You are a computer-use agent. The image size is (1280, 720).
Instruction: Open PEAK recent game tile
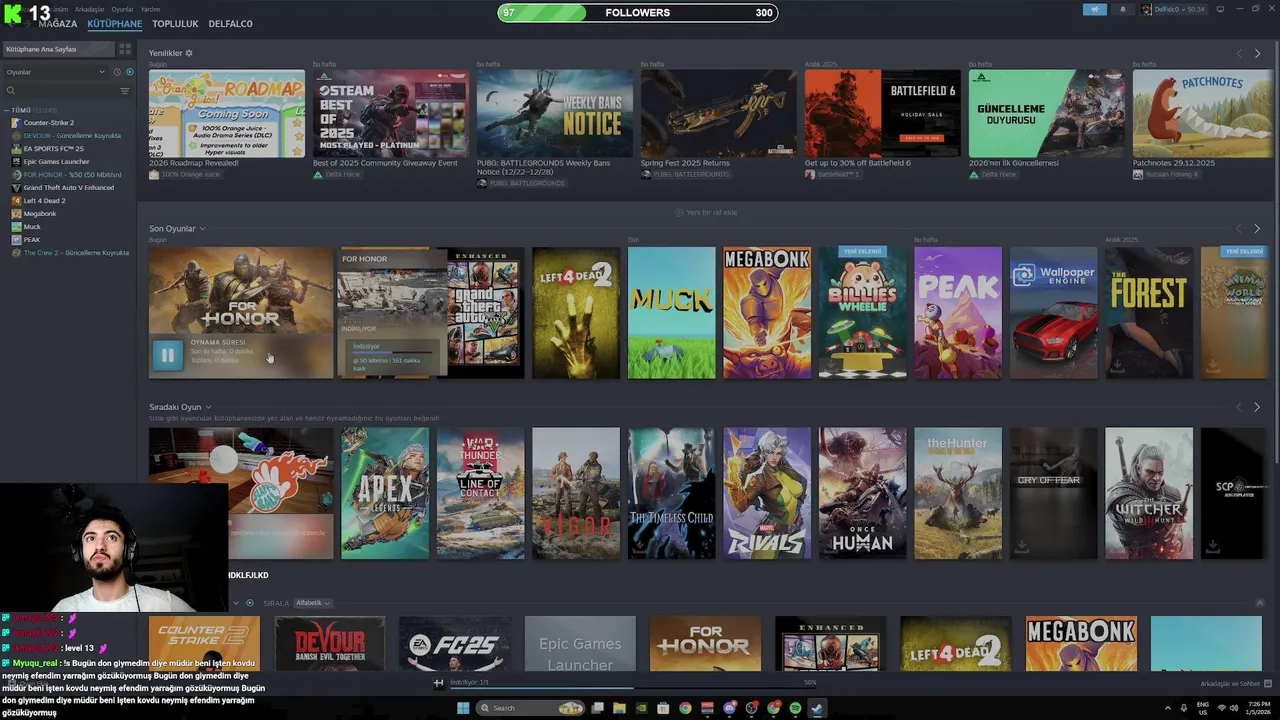point(958,313)
